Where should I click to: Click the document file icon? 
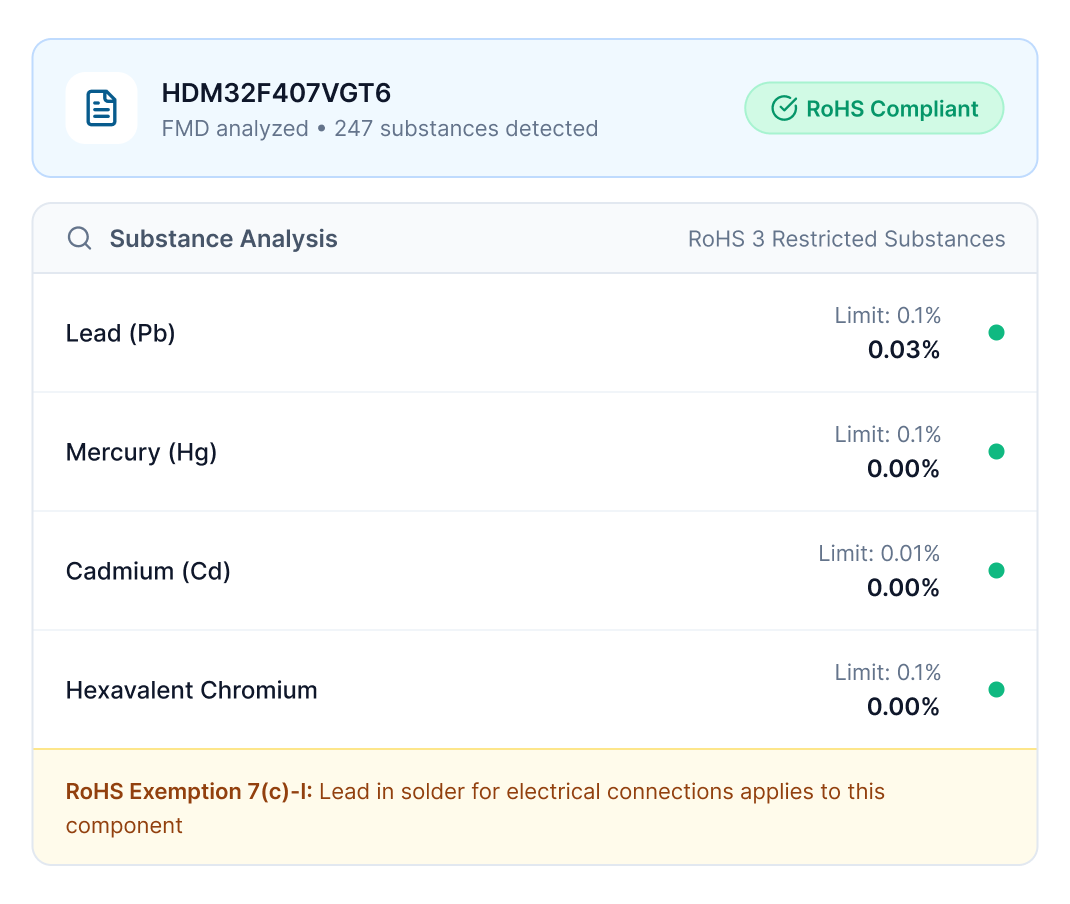pos(101,108)
